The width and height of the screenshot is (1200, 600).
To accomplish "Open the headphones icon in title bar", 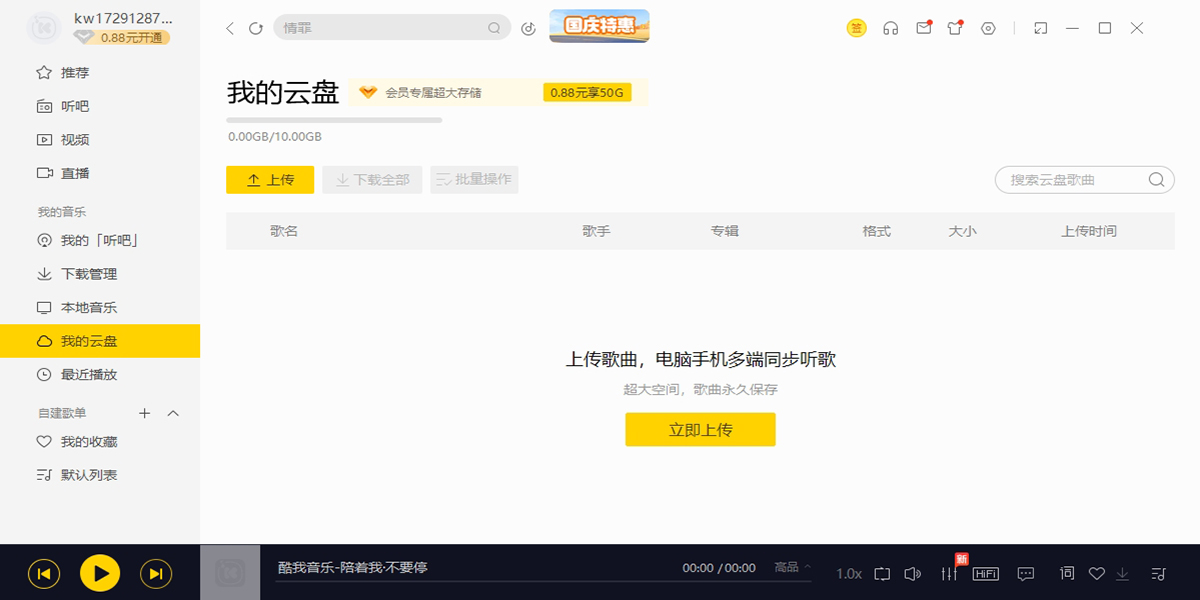I will coord(890,29).
